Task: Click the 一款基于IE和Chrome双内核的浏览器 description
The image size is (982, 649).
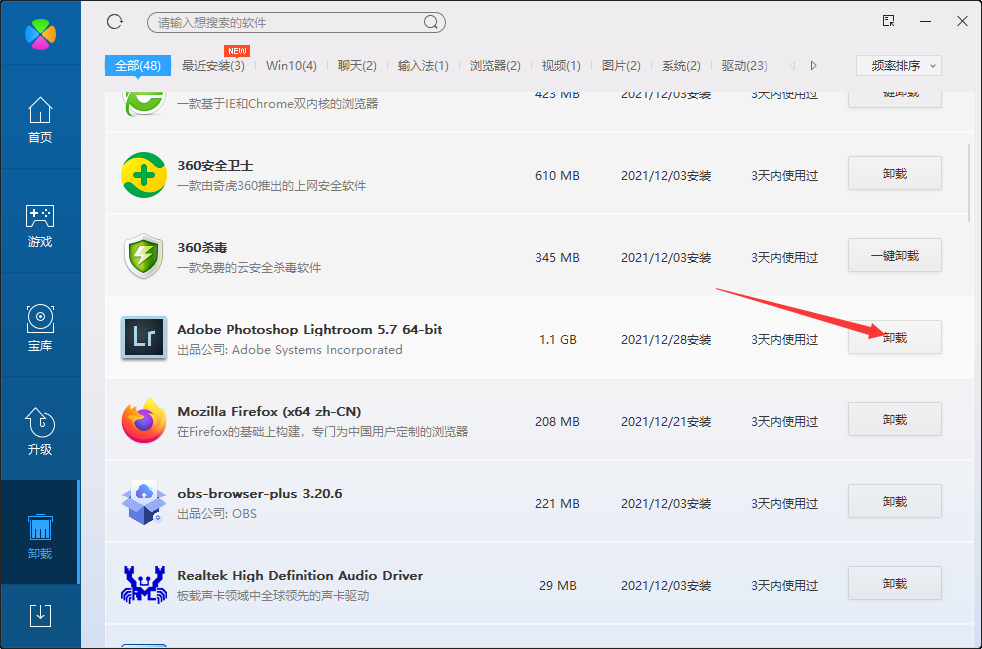Action: (278, 103)
